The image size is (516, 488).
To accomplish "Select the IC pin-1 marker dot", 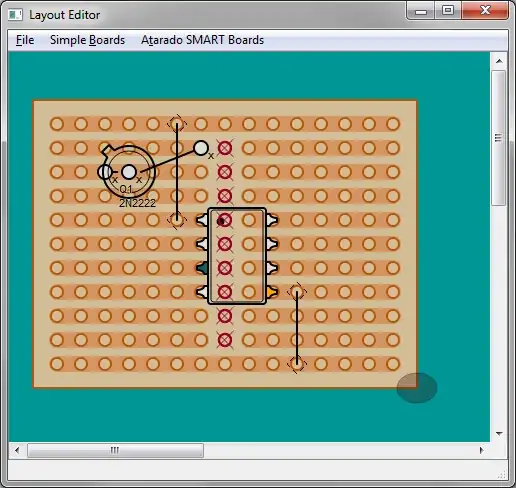I will 221,221.
